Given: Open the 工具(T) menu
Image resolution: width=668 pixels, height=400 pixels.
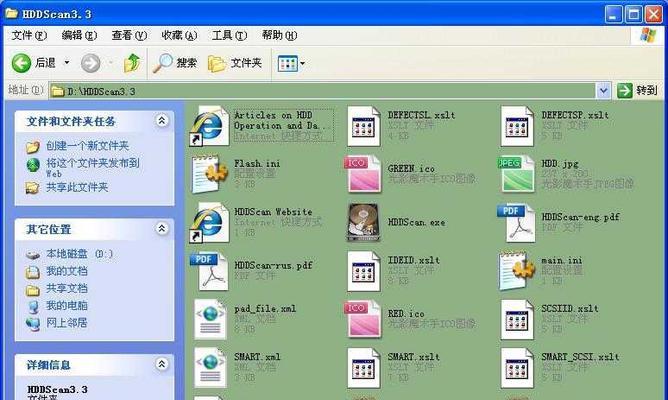Looking at the screenshot, I should (229, 35).
